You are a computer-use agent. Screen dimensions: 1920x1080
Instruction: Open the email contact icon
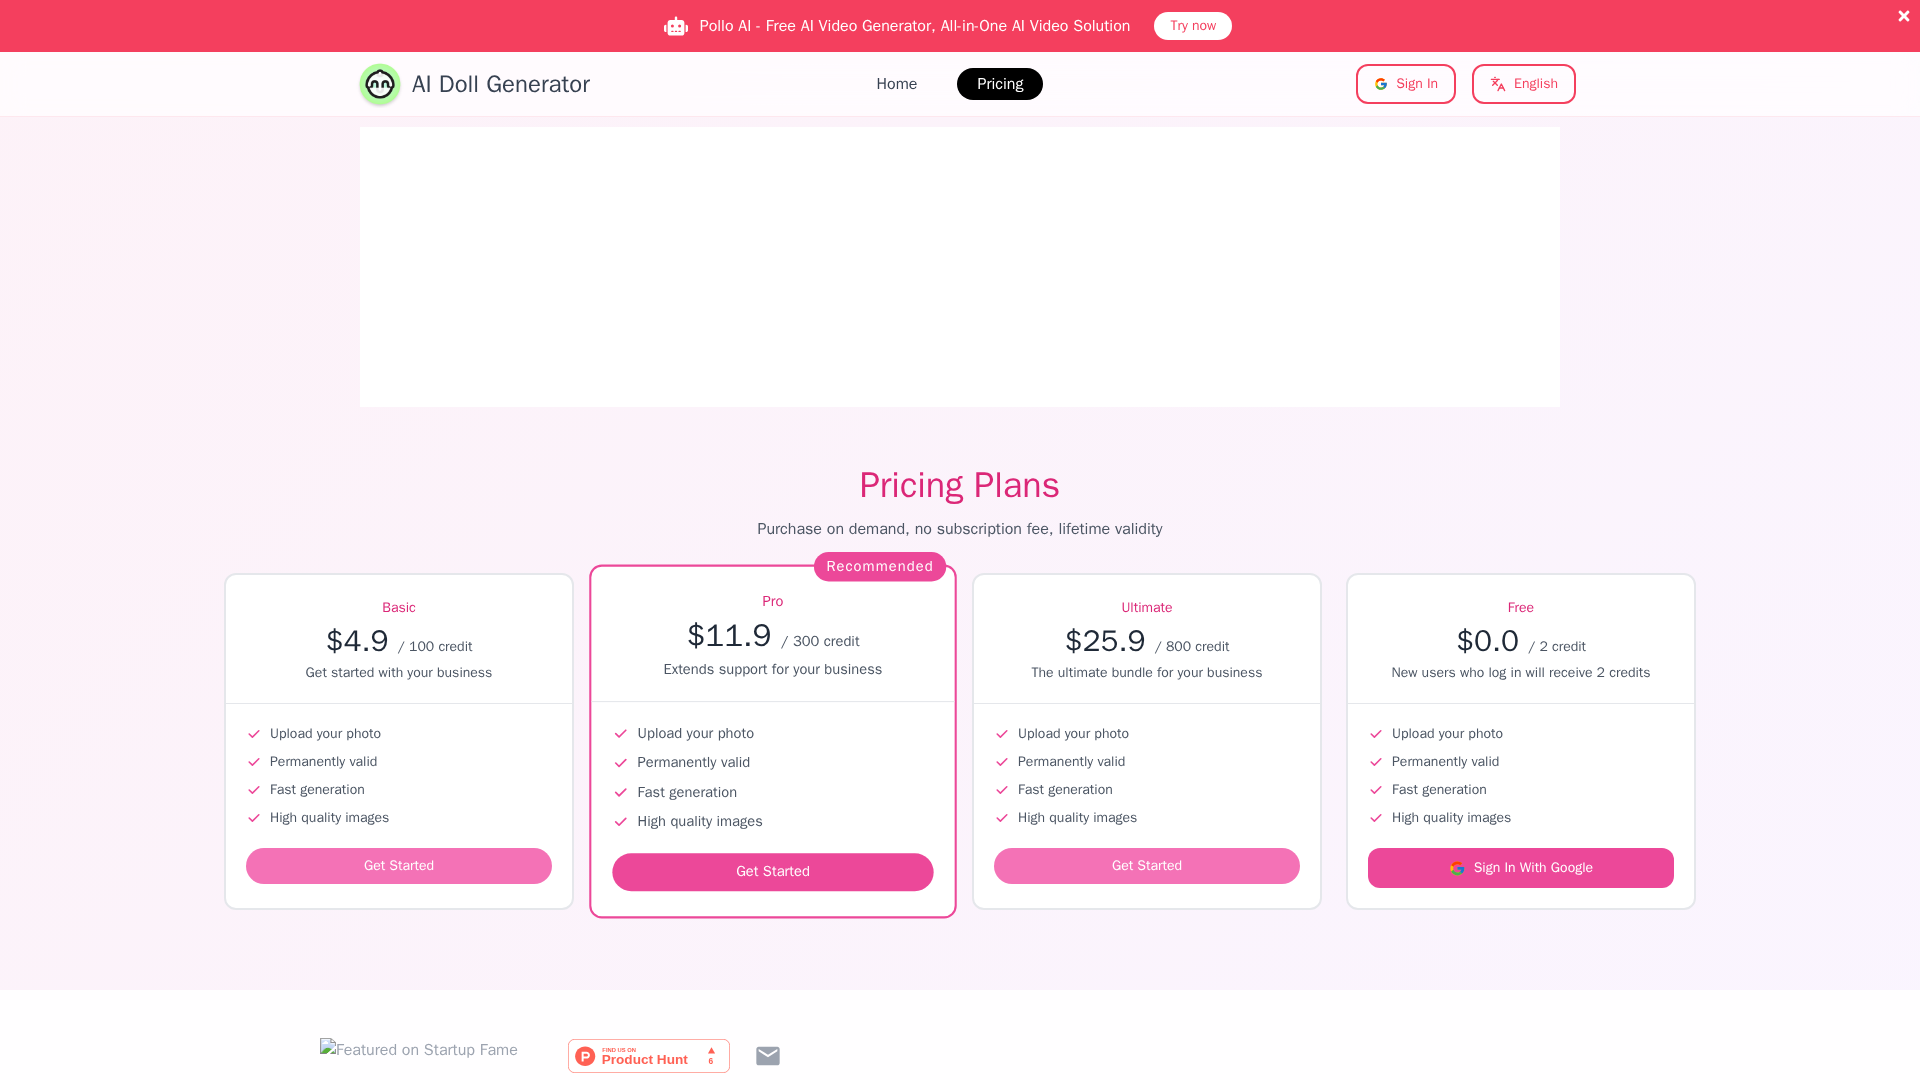tap(767, 1056)
